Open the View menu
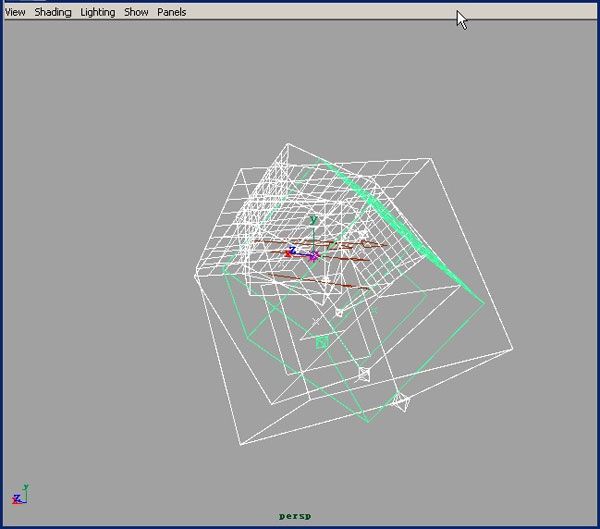Screen dimensions: 600x529 click(15, 12)
